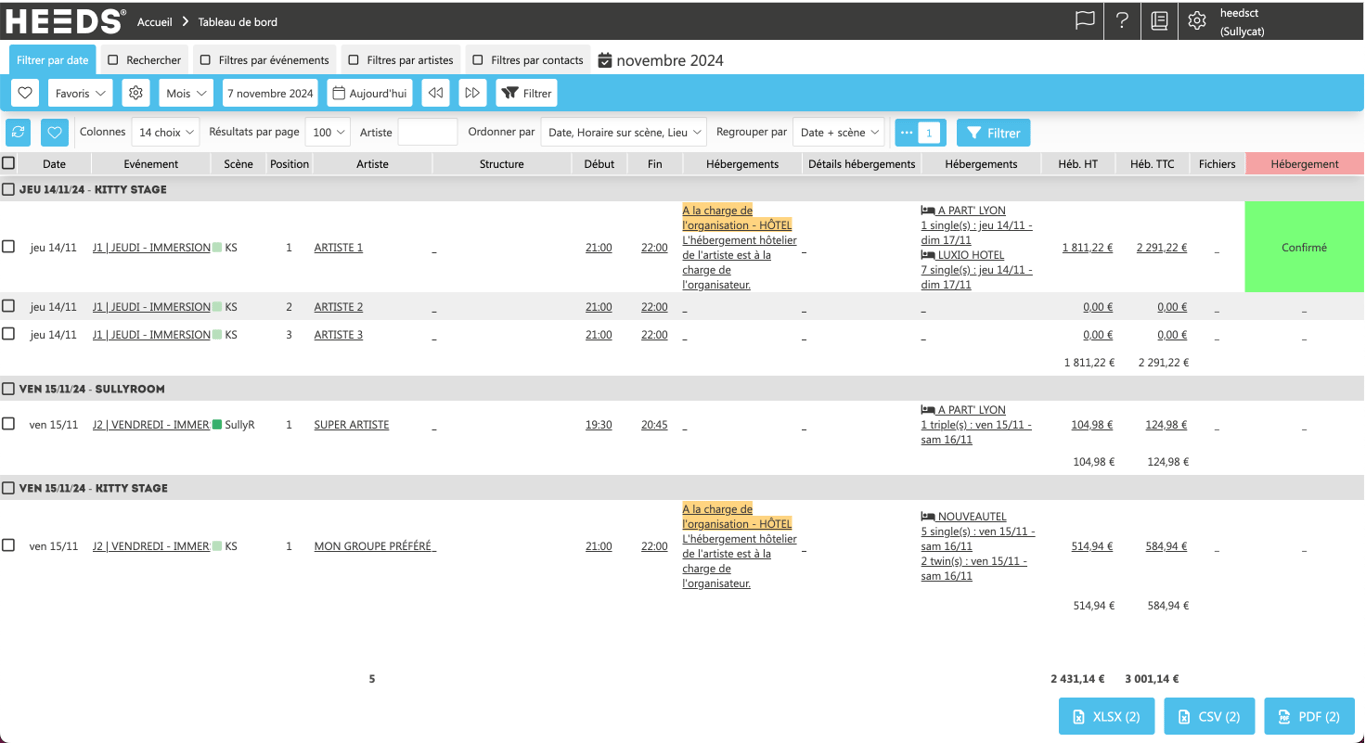Click the 20:45 end time
1366x743 pixels.
(654, 424)
